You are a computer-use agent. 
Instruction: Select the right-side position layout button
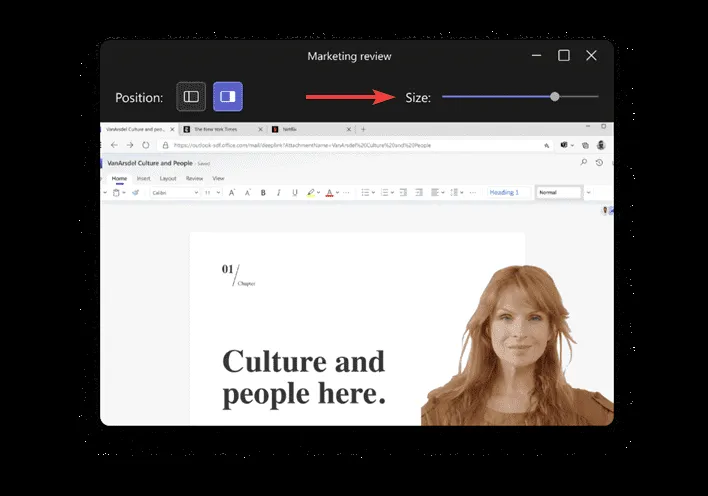tap(227, 97)
